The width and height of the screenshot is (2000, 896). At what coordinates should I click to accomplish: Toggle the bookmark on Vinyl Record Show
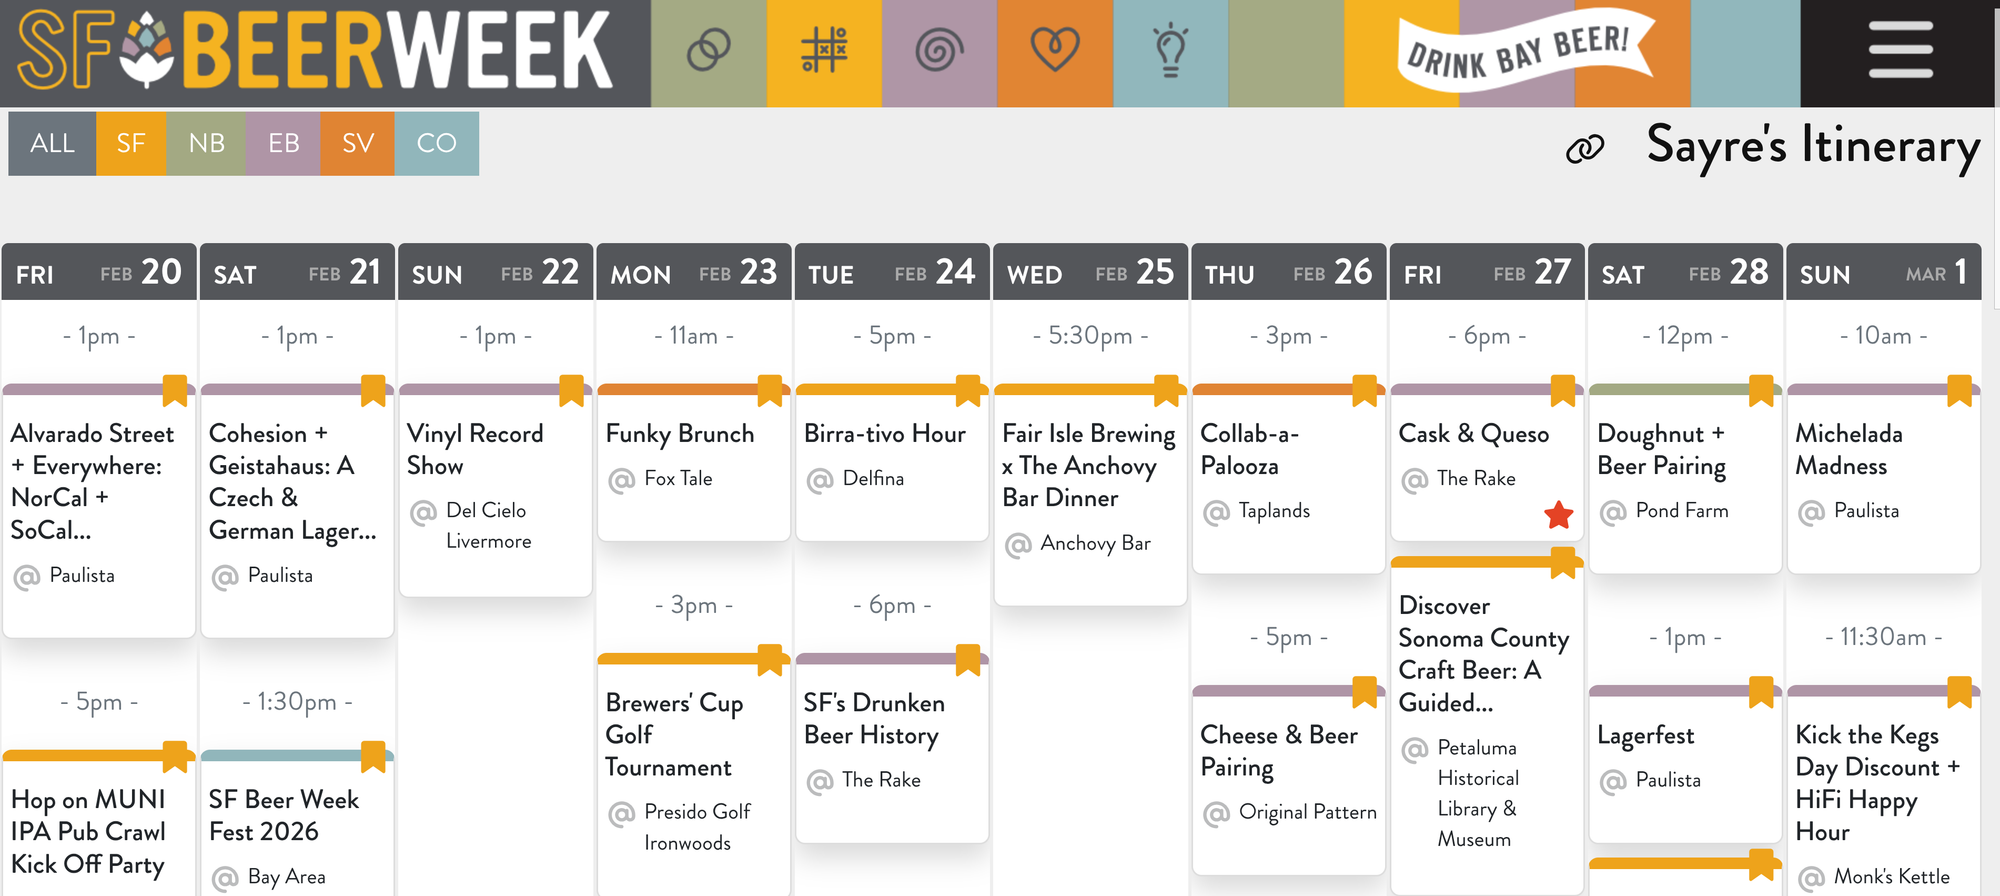(x=569, y=392)
